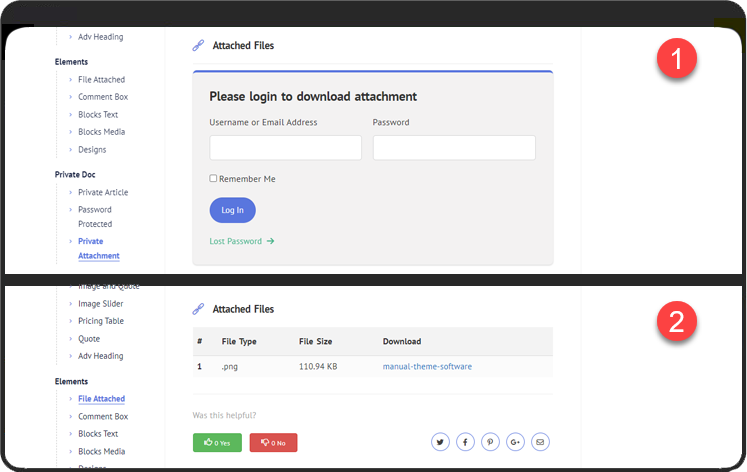Select Image Slider in the sidebar

[x=101, y=304]
